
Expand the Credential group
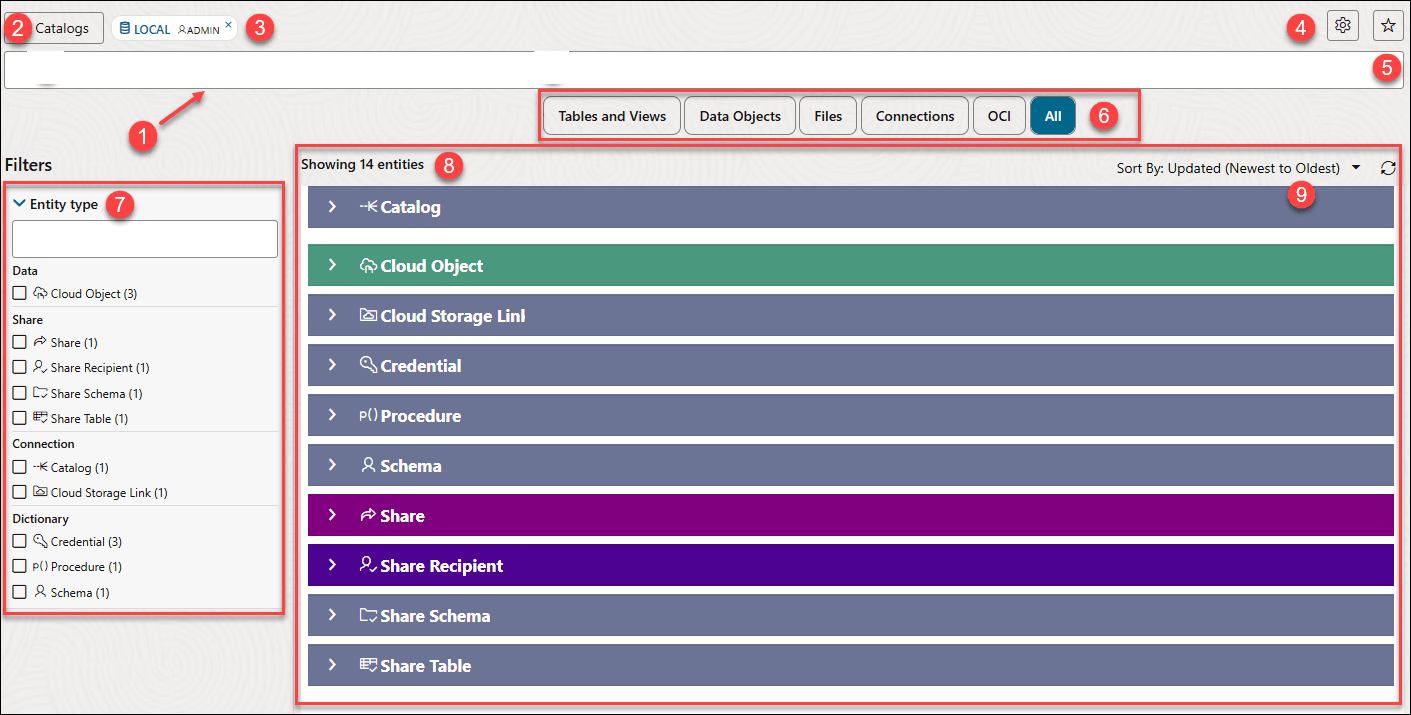click(333, 365)
